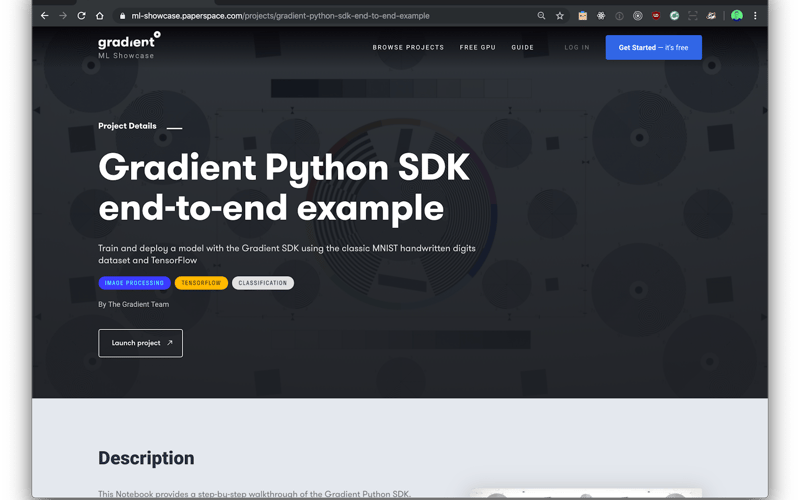
Task: Go back to the previous page
Action: coord(45,16)
